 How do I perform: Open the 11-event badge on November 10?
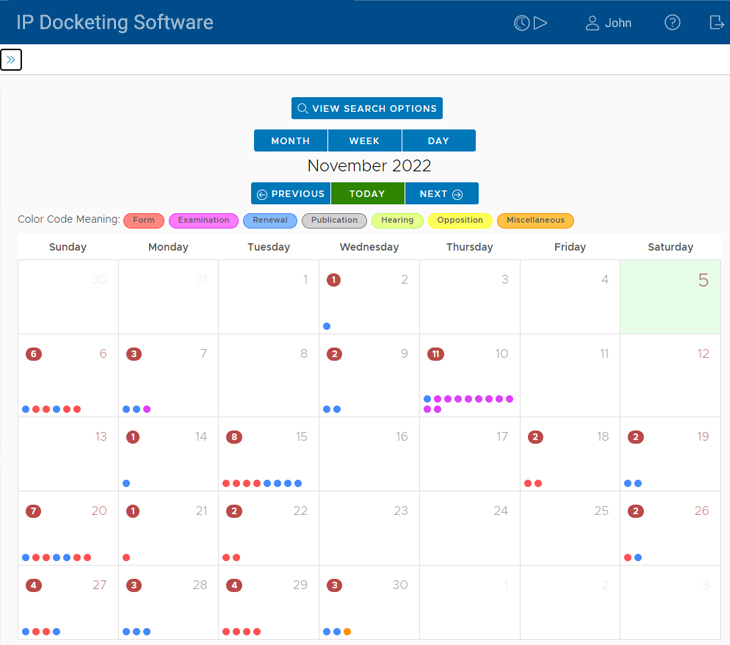click(x=435, y=354)
